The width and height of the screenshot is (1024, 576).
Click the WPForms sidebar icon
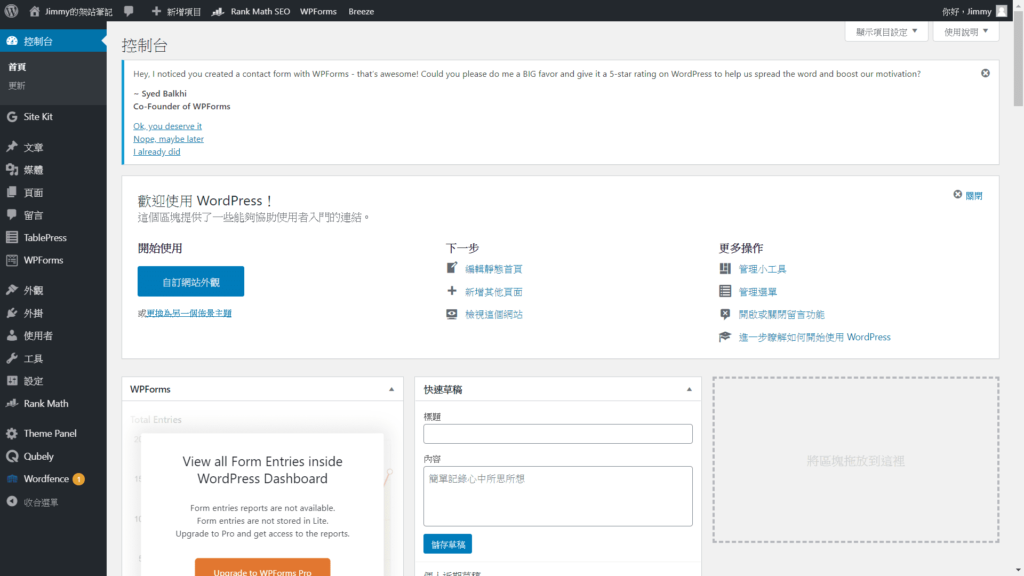(x=12, y=260)
